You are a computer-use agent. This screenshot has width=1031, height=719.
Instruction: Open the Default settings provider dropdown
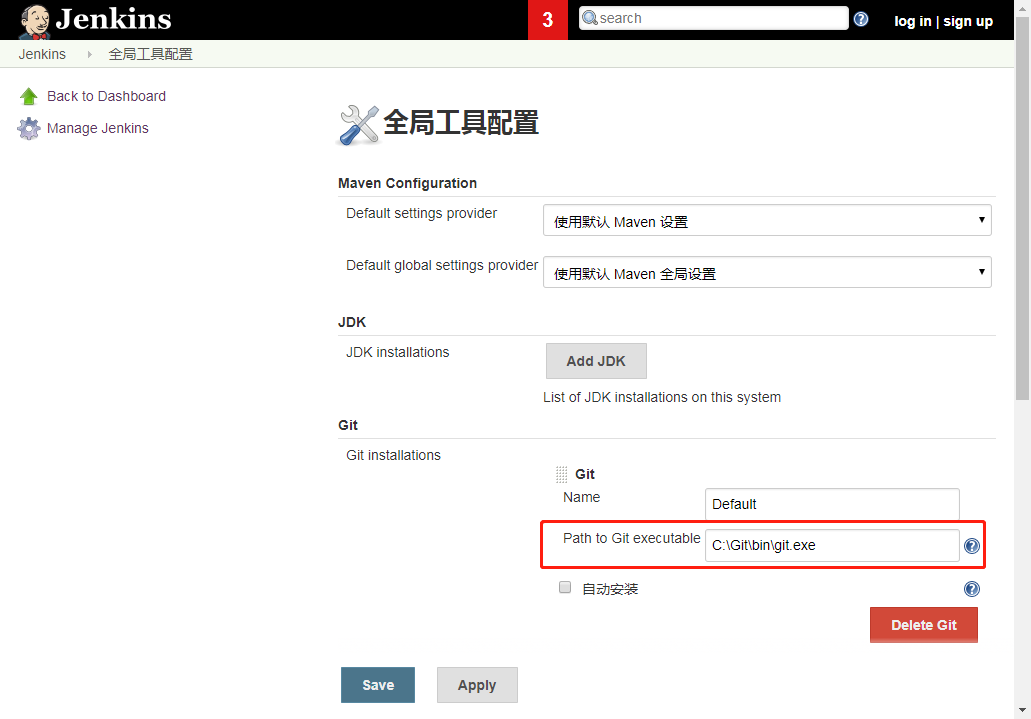(x=767, y=220)
